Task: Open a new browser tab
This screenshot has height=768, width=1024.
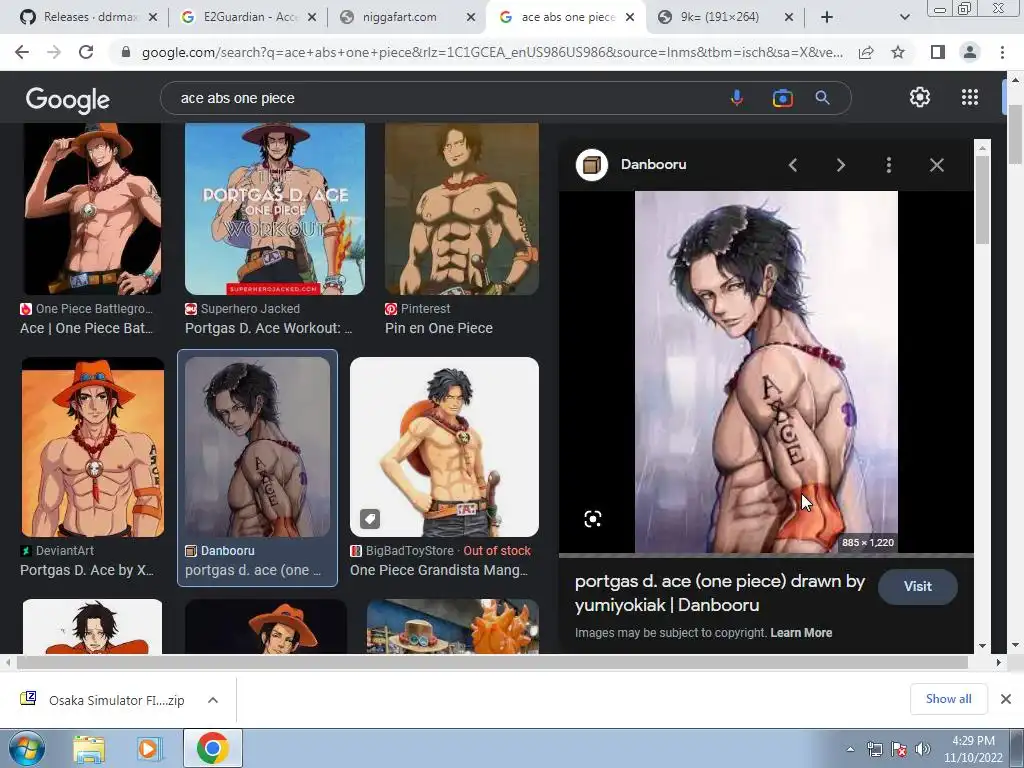Action: coord(827,18)
